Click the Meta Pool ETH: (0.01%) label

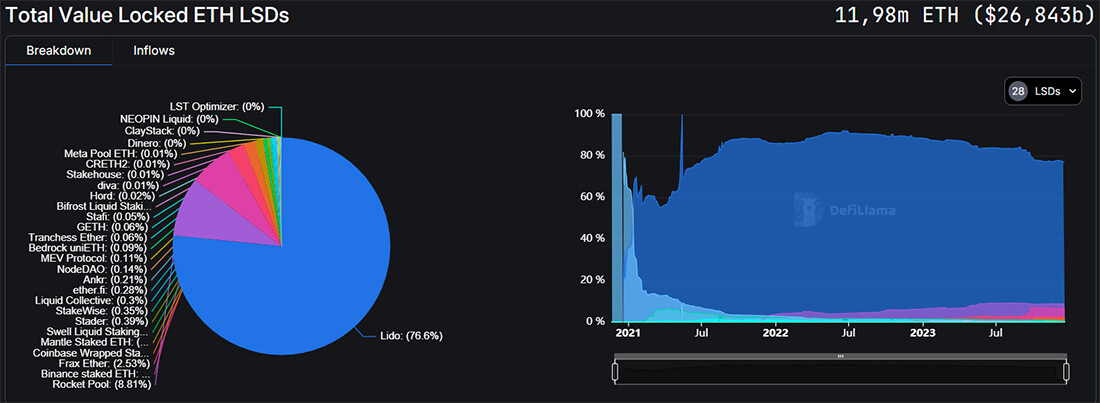(x=121, y=152)
